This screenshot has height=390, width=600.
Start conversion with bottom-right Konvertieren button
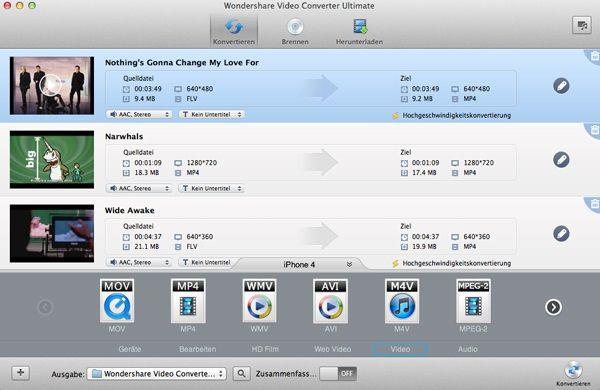pos(573,374)
